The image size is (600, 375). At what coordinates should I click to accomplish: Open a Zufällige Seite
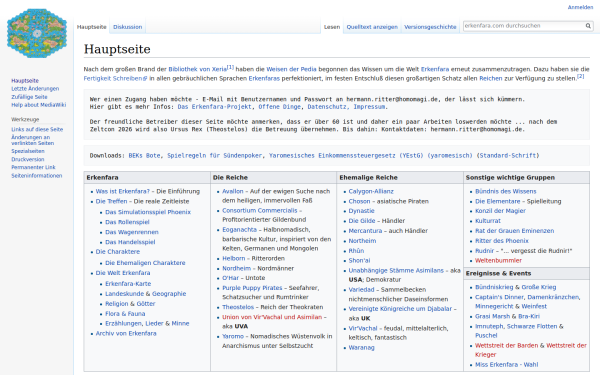pyautogui.click(x=29, y=97)
